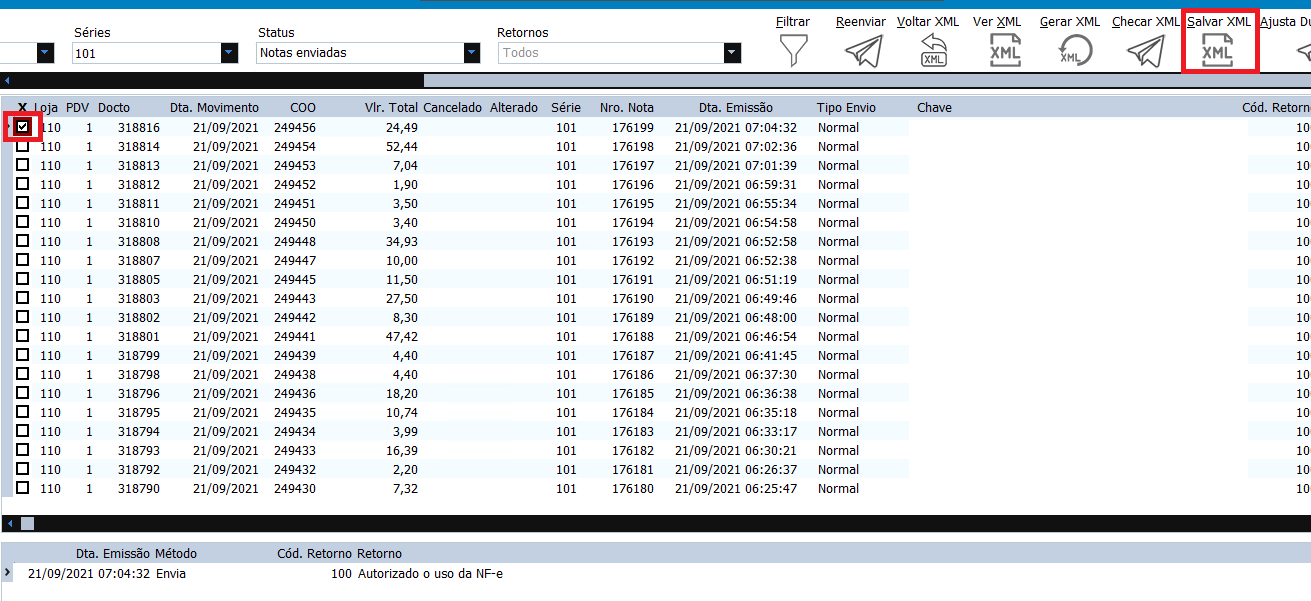Click COO value 249441

295,336
